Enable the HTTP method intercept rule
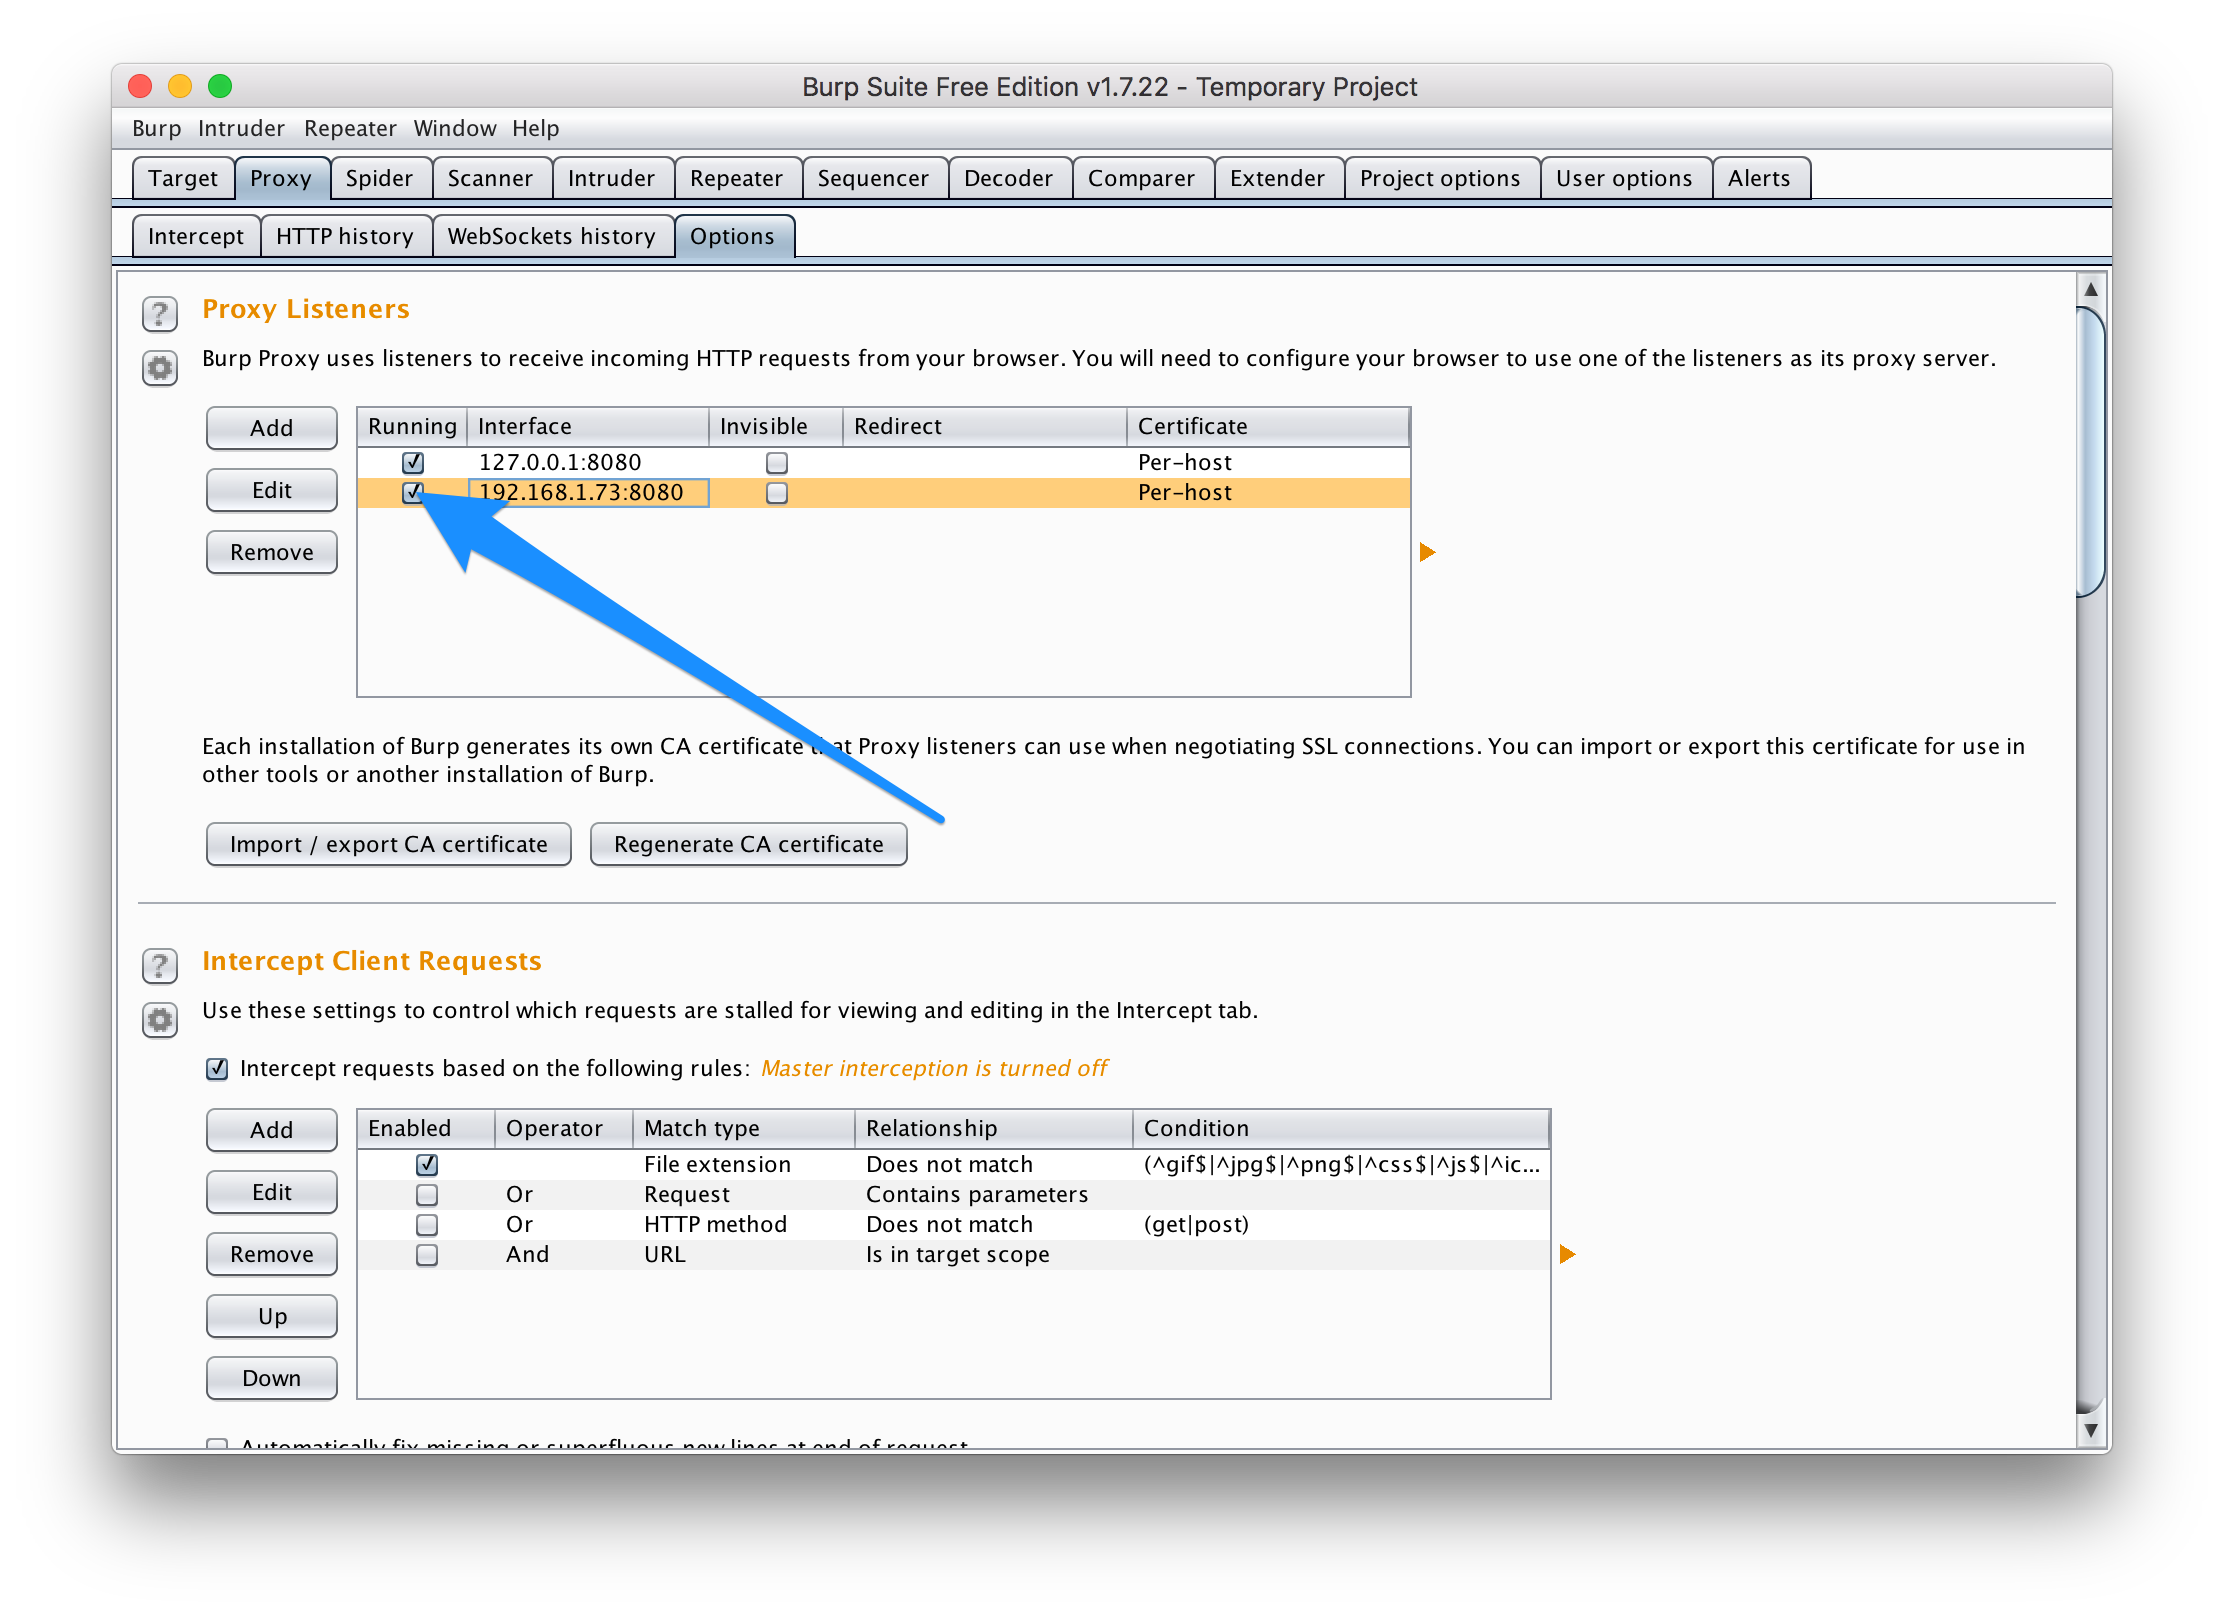Screen dimensions: 2224x1614 click(427, 1225)
